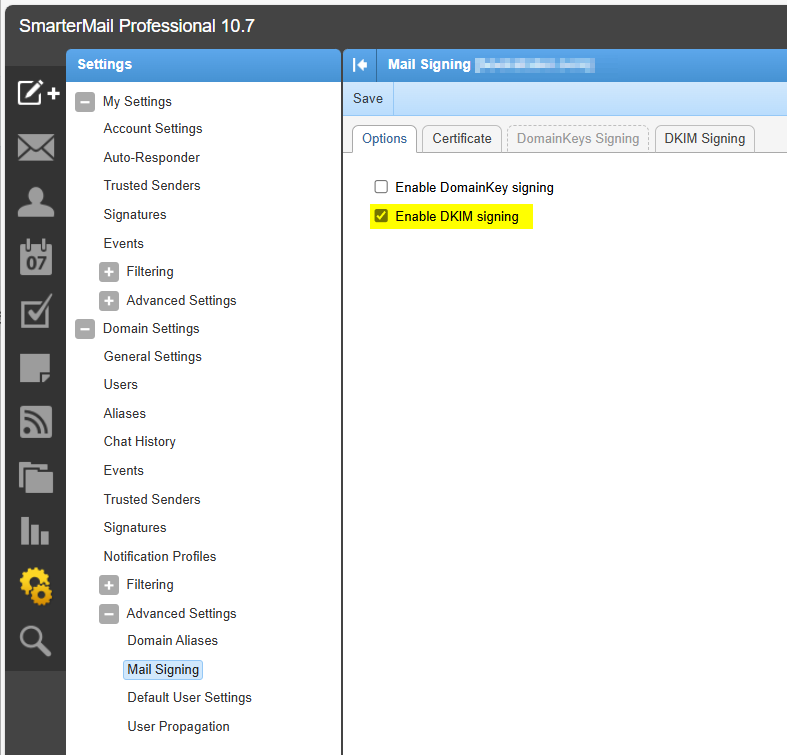Image resolution: width=787 pixels, height=755 pixels.
Task: Click the My Settings label
Action: pyautogui.click(x=137, y=102)
